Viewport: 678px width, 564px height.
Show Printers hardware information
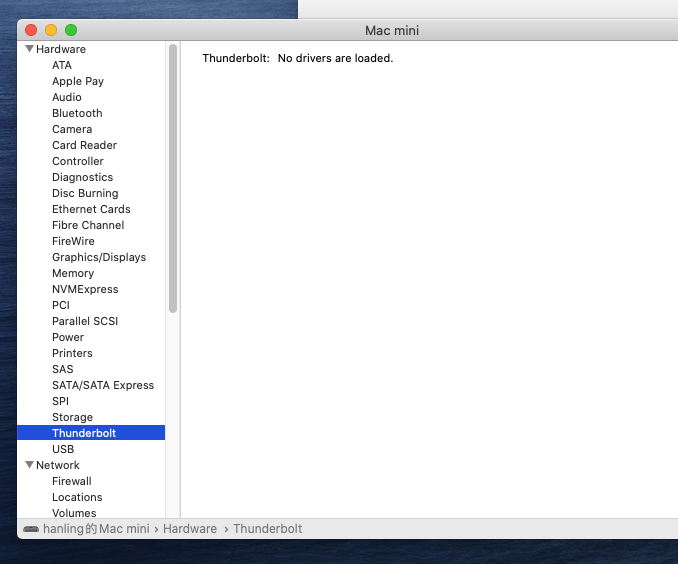72,353
